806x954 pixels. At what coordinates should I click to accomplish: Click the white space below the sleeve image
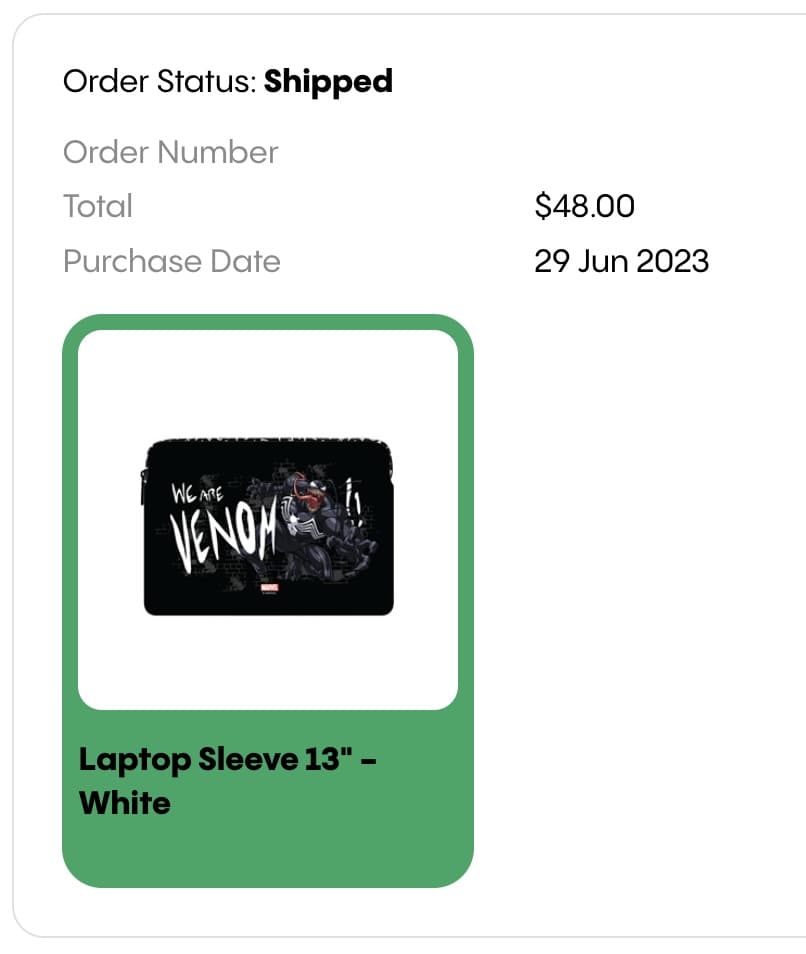pyautogui.click(x=268, y=662)
